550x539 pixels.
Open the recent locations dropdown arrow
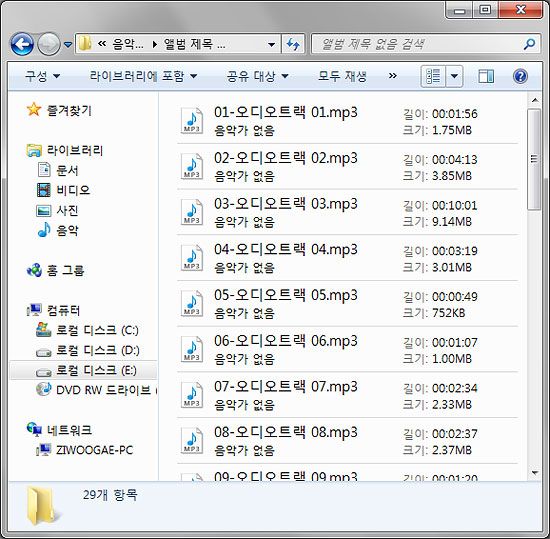(68, 45)
